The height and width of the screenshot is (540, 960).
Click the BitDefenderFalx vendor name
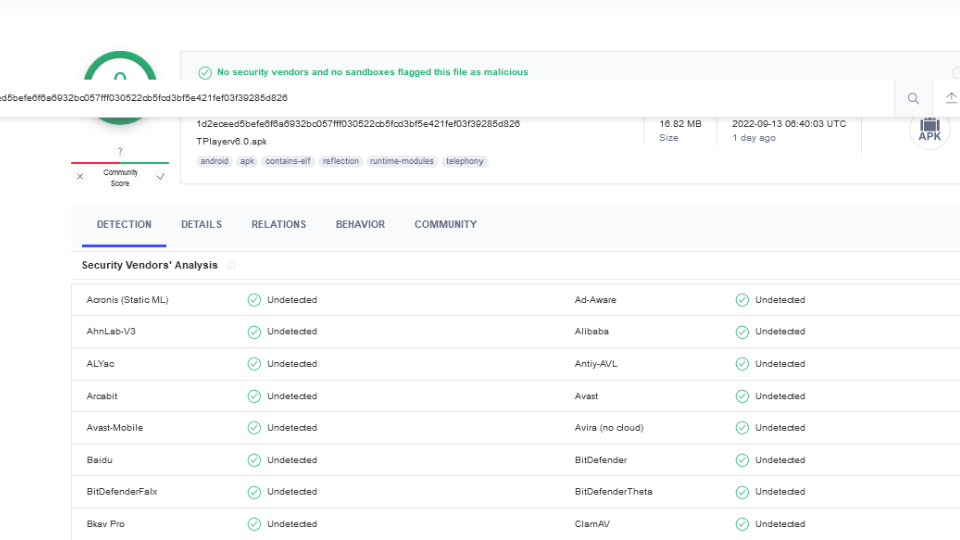coord(122,492)
